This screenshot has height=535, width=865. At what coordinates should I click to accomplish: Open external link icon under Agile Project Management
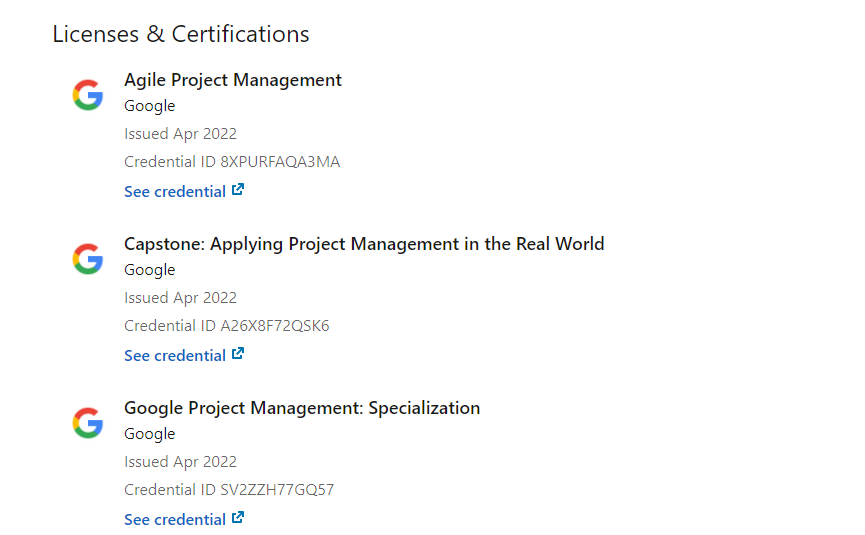[238, 190]
